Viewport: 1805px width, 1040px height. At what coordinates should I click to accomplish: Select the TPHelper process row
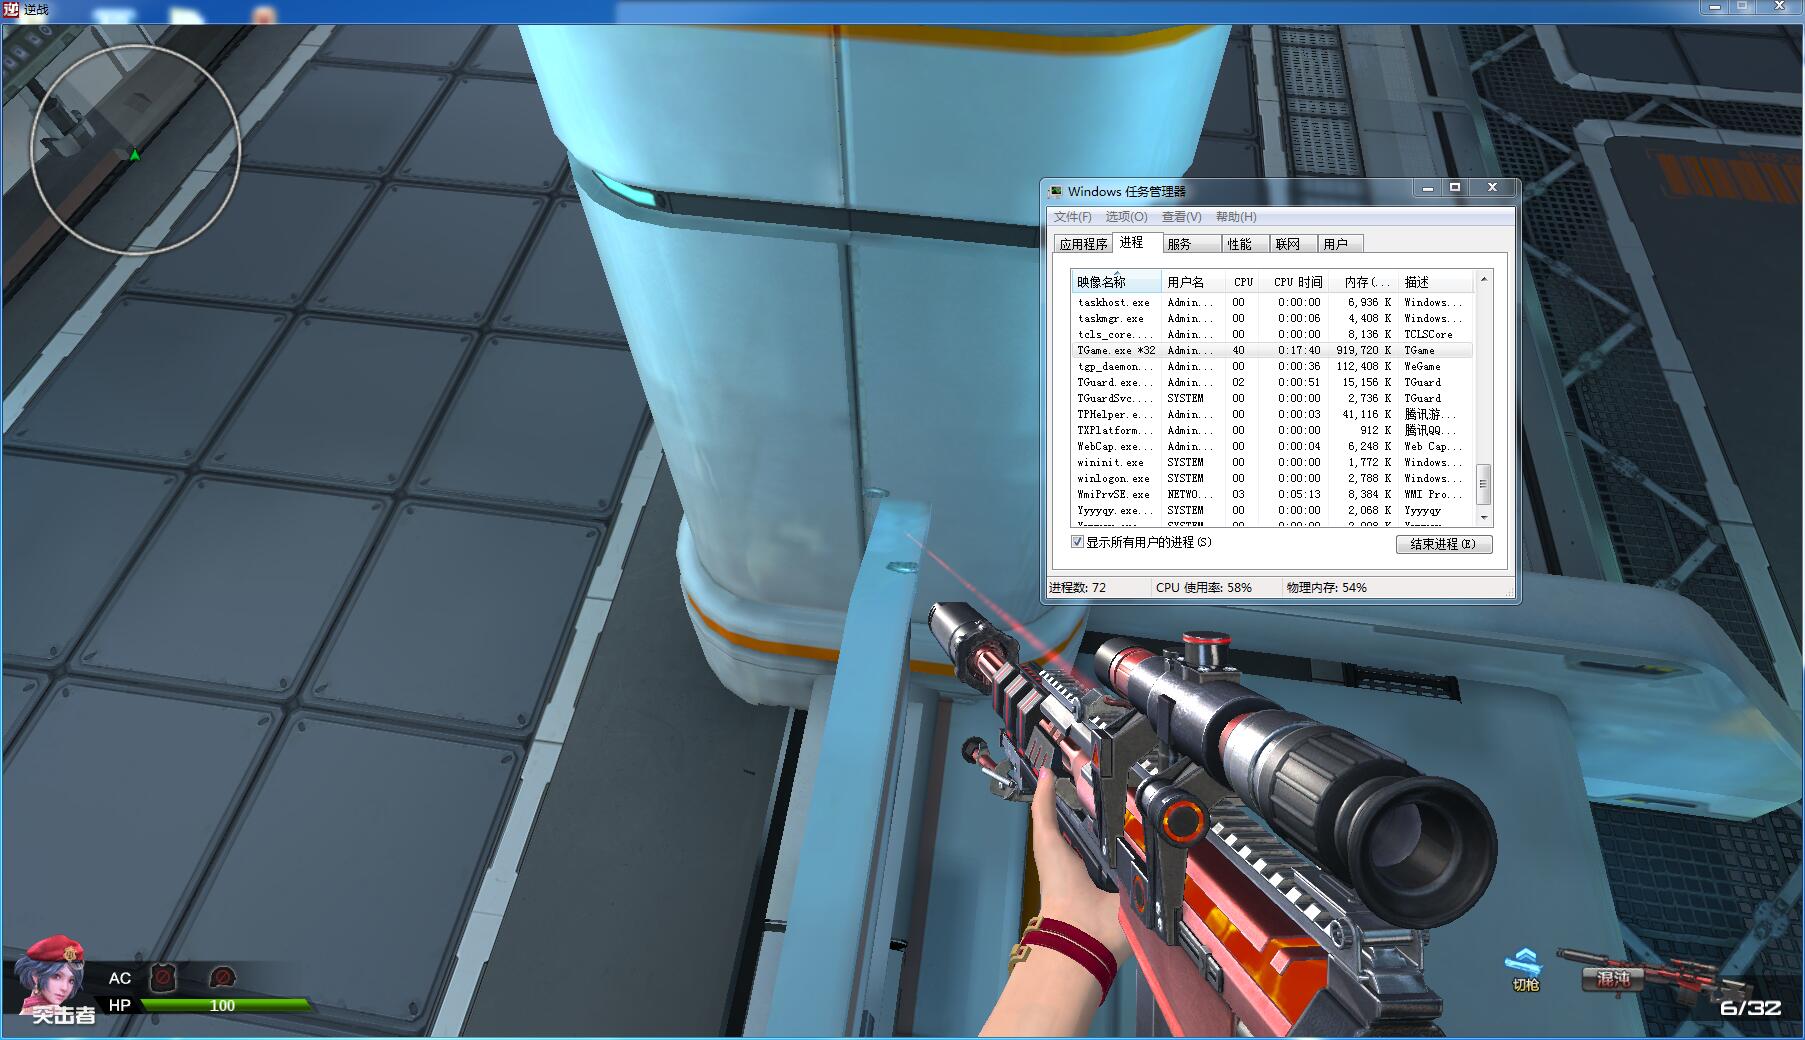[1271, 414]
